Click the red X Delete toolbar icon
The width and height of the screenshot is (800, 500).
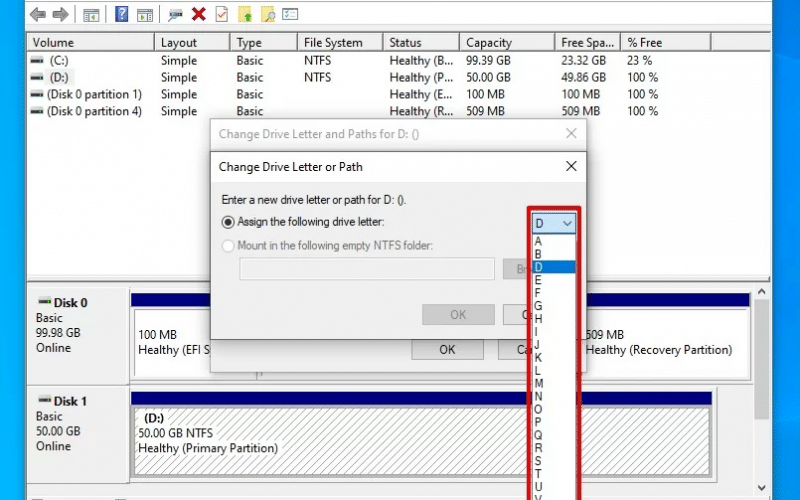(x=198, y=14)
